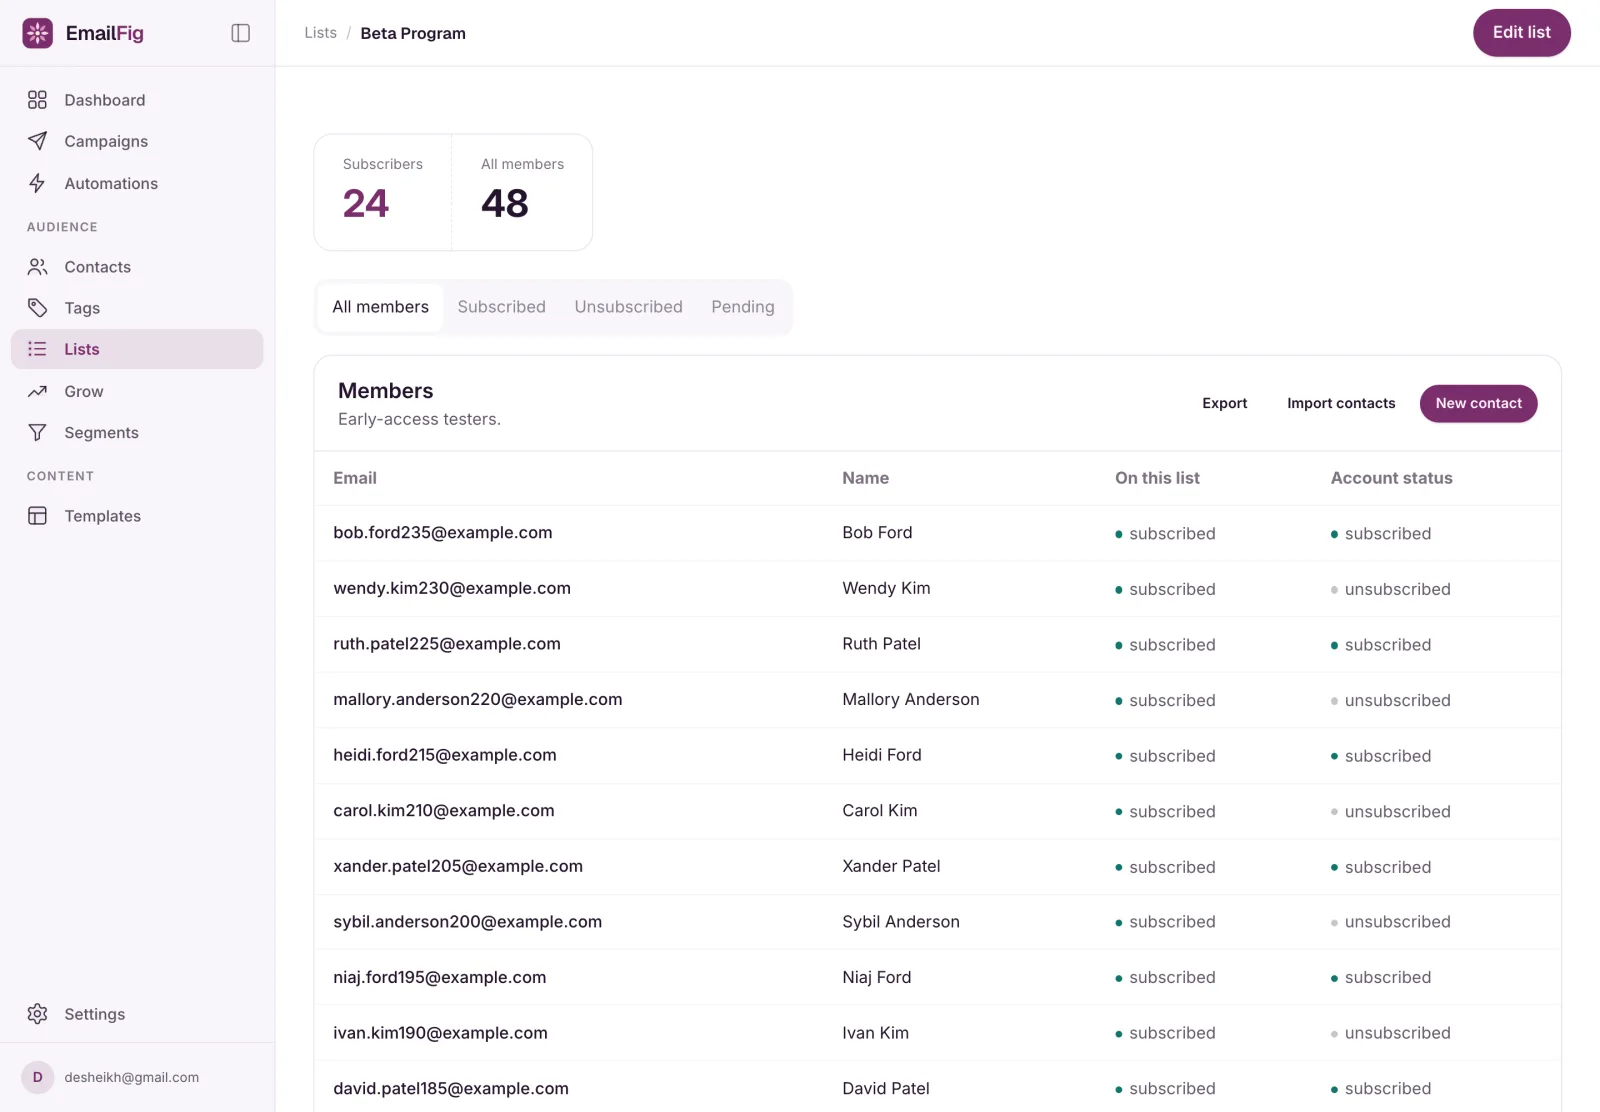Open the Dashboard page
This screenshot has height=1112, width=1600.
point(137,100)
